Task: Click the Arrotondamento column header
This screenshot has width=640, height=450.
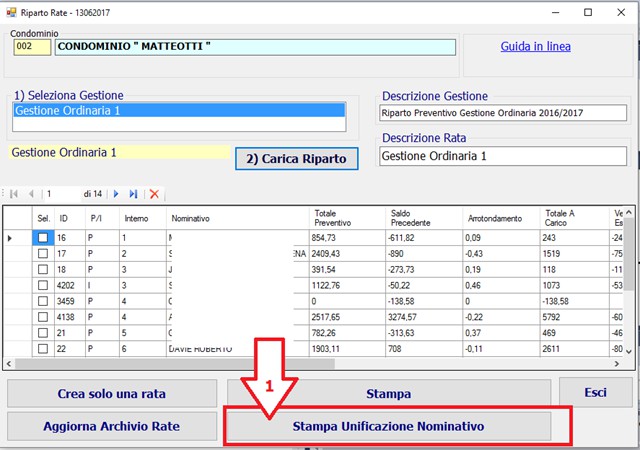Action: pyautogui.click(x=501, y=218)
